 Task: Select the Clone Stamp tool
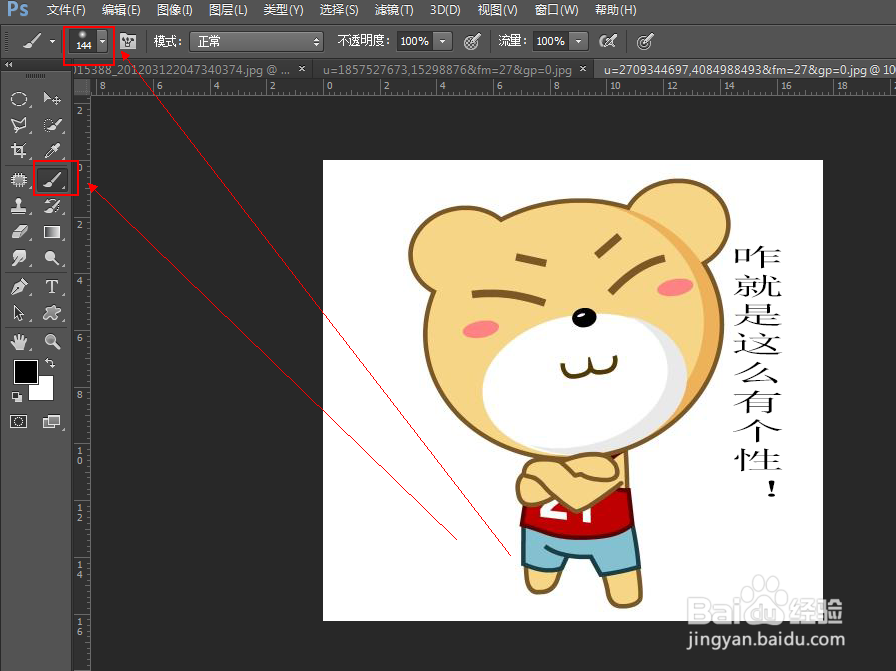point(19,206)
